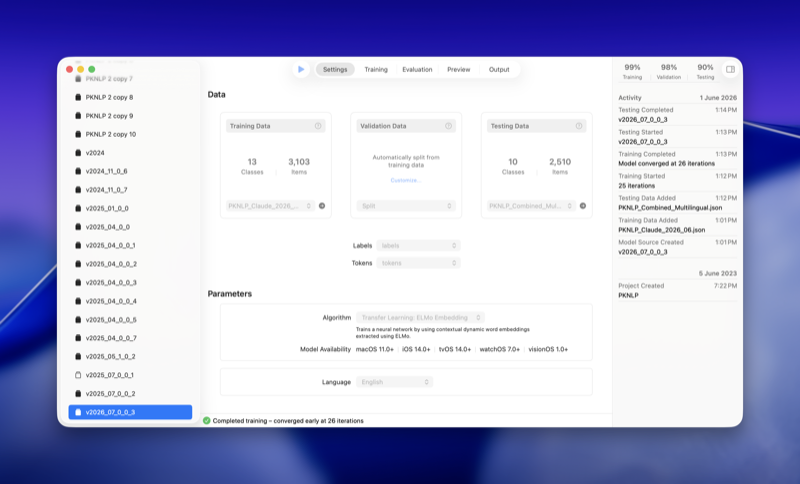
Task: Select model source v2025_01_0_0
Action: coord(130,209)
